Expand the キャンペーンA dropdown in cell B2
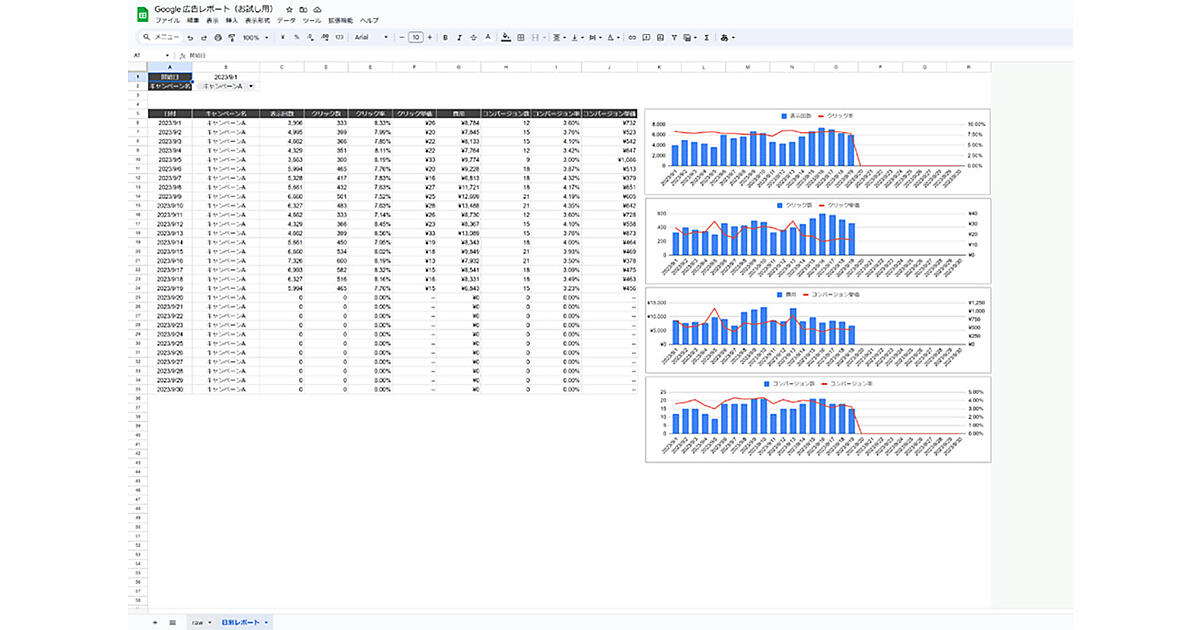 (251, 86)
